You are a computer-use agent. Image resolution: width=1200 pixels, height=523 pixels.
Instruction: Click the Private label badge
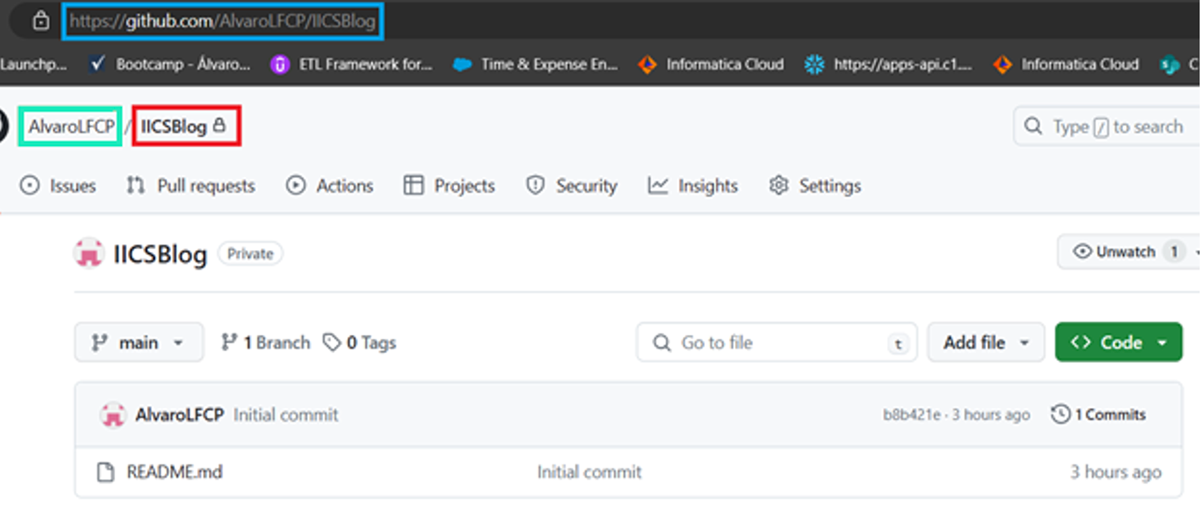(250, 254)
